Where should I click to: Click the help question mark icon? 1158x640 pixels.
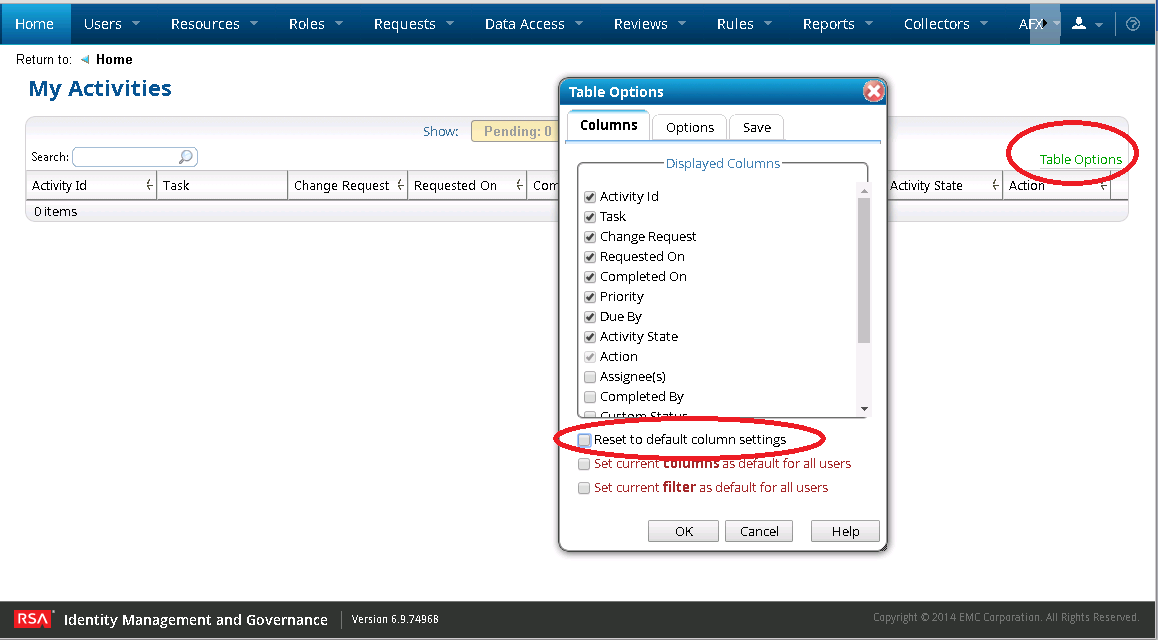[x=1133, y=24]
